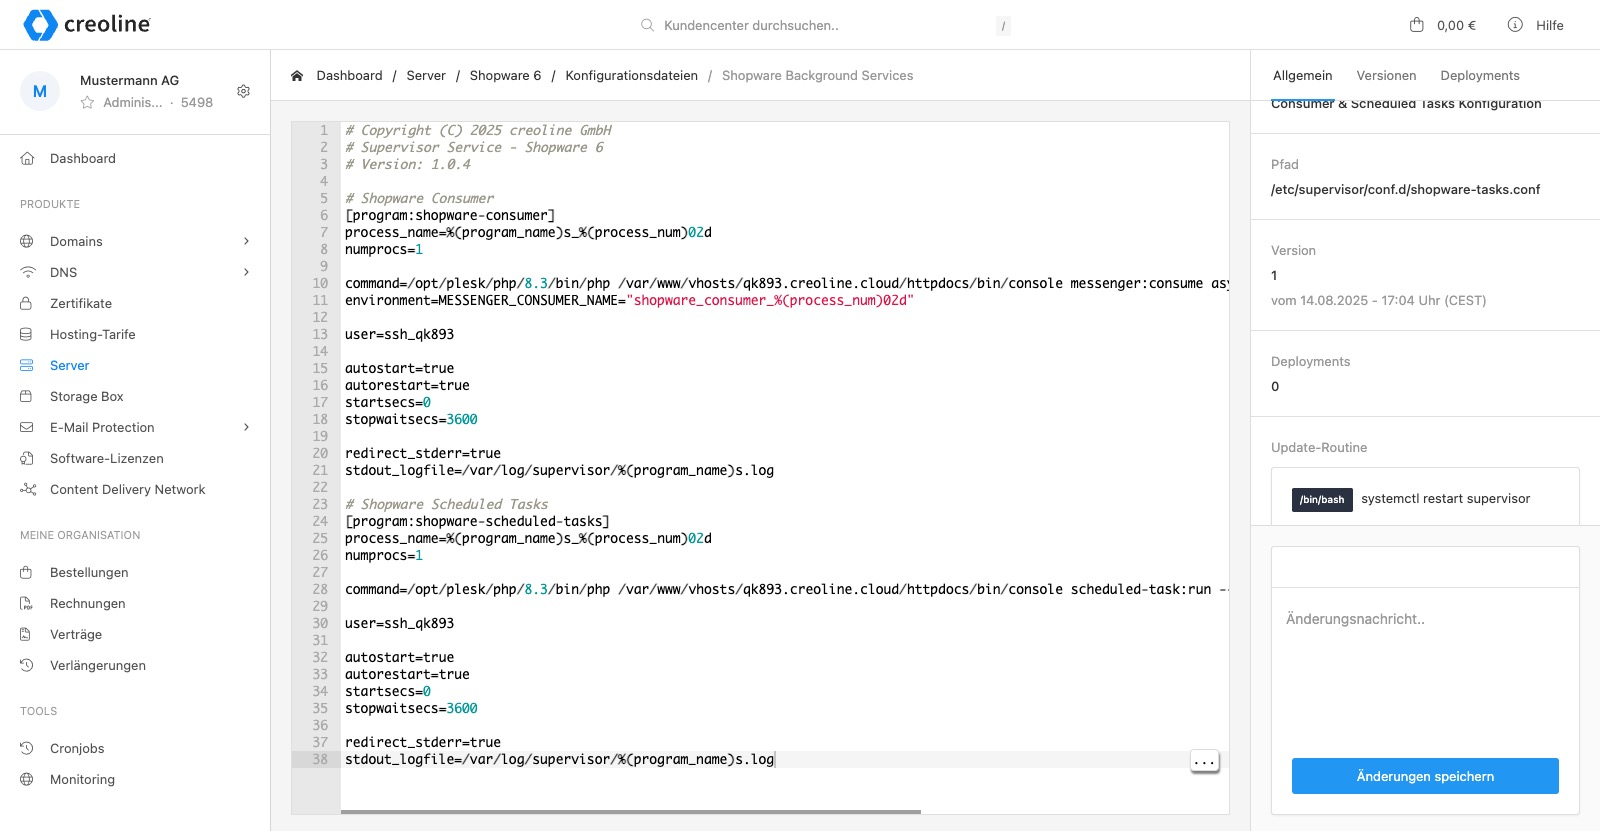
Task: Expand the DNS submenu chevron
Action: (246, 272)
